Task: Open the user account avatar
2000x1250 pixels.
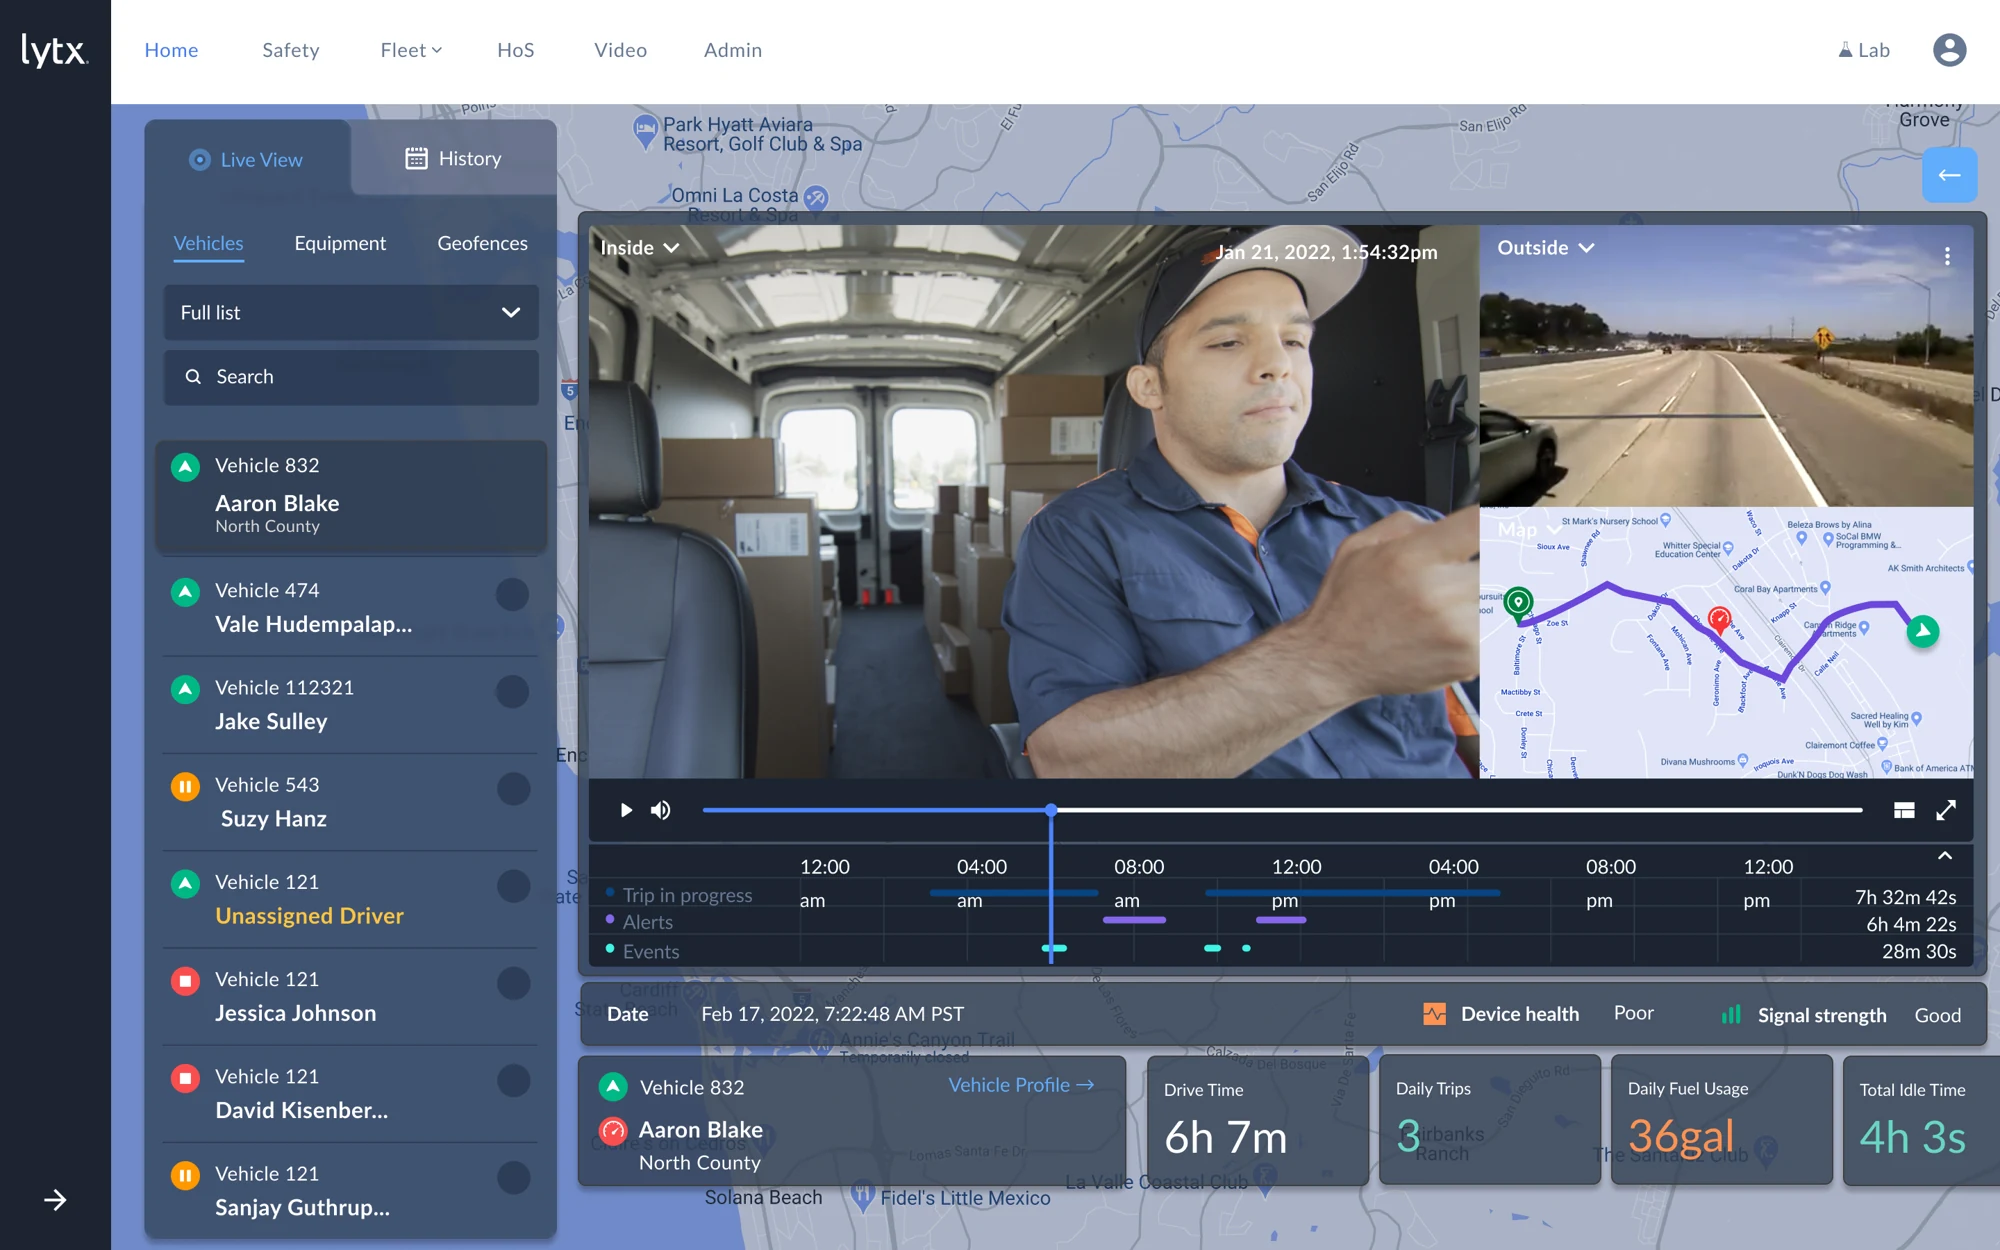Action: [x=1949, y=50]
